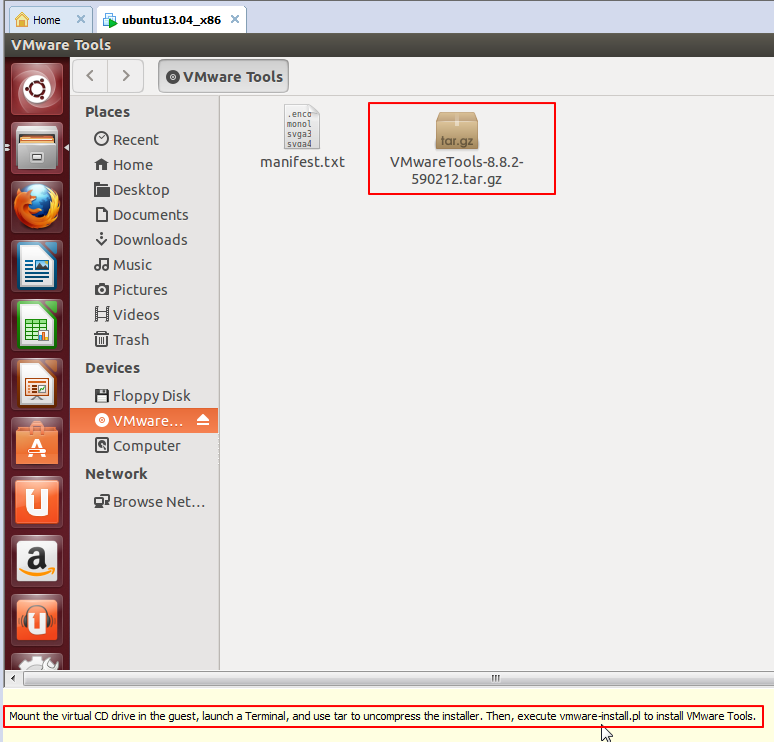Viewport: 774px width, 742px height.
Task: Select Floppy Disk device
Action: 144,396
